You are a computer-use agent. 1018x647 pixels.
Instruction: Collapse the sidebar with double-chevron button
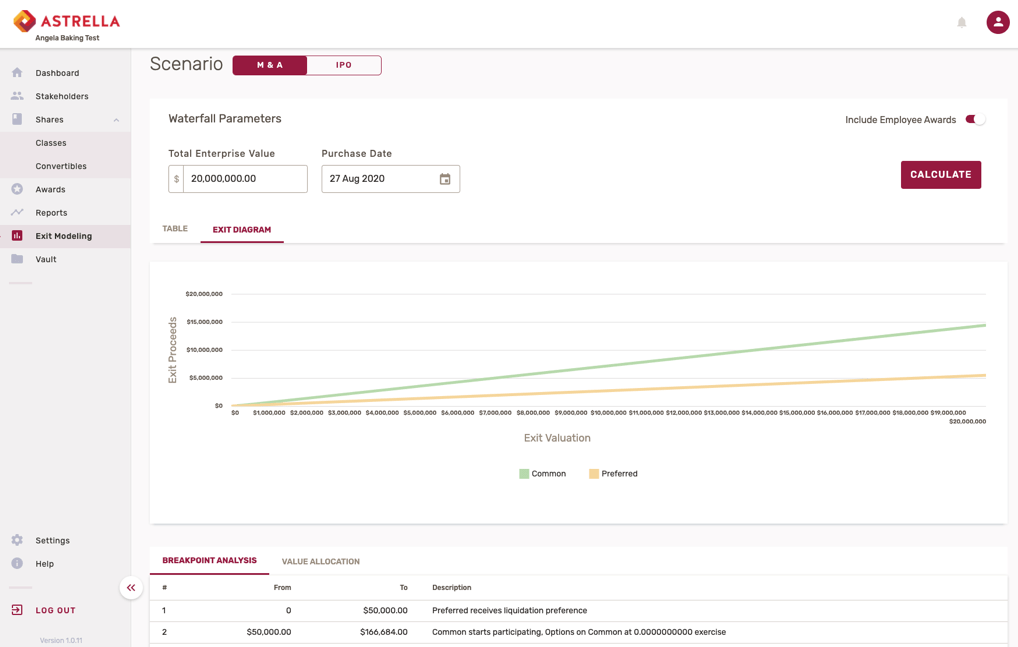[131, 588]
